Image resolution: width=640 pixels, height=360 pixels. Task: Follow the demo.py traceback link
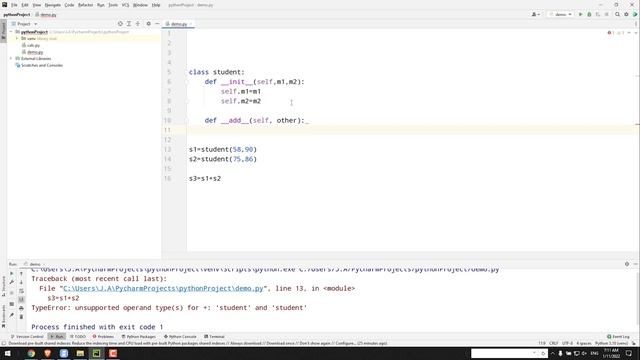(x=163, y=288)
